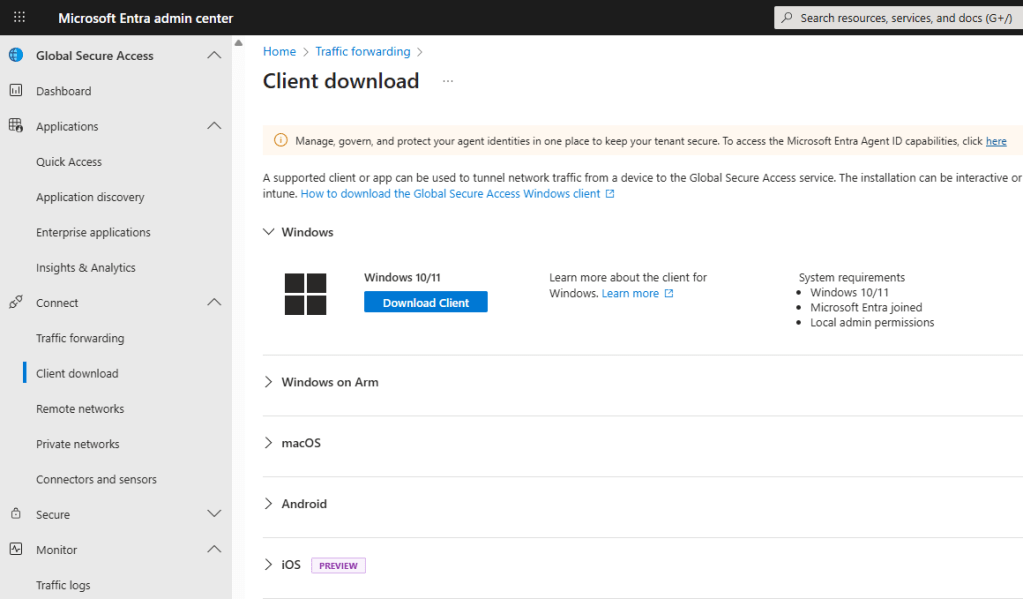Screen dimensions: 1023x599
Task: Click the Dashboard icon in sidebar
Action: (x=15, y=91)
